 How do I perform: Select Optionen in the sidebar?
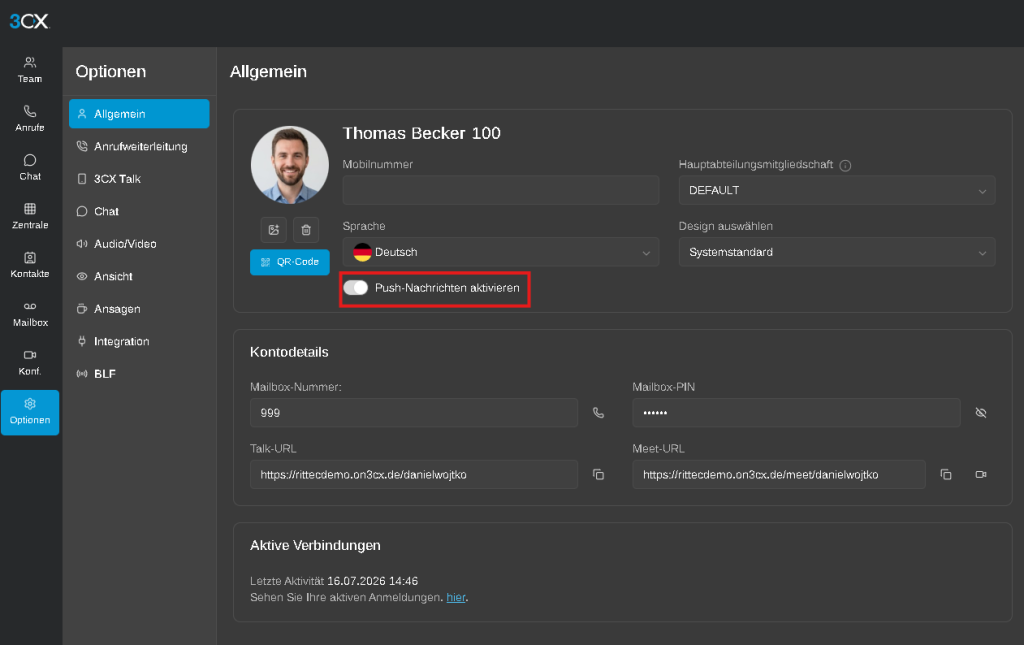[x=30, y=412]
